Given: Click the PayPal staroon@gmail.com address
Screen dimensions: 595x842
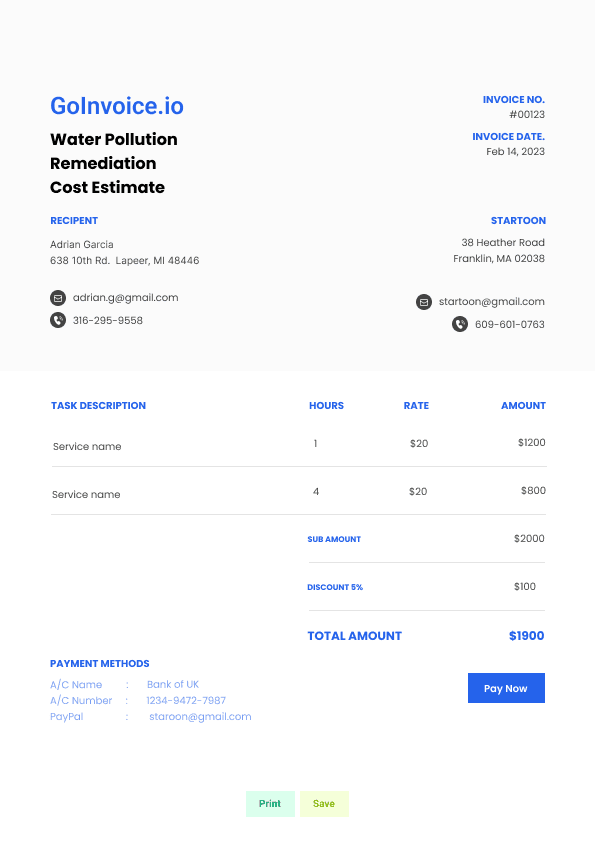Looking at the screenshot, I should coord(200,716).
